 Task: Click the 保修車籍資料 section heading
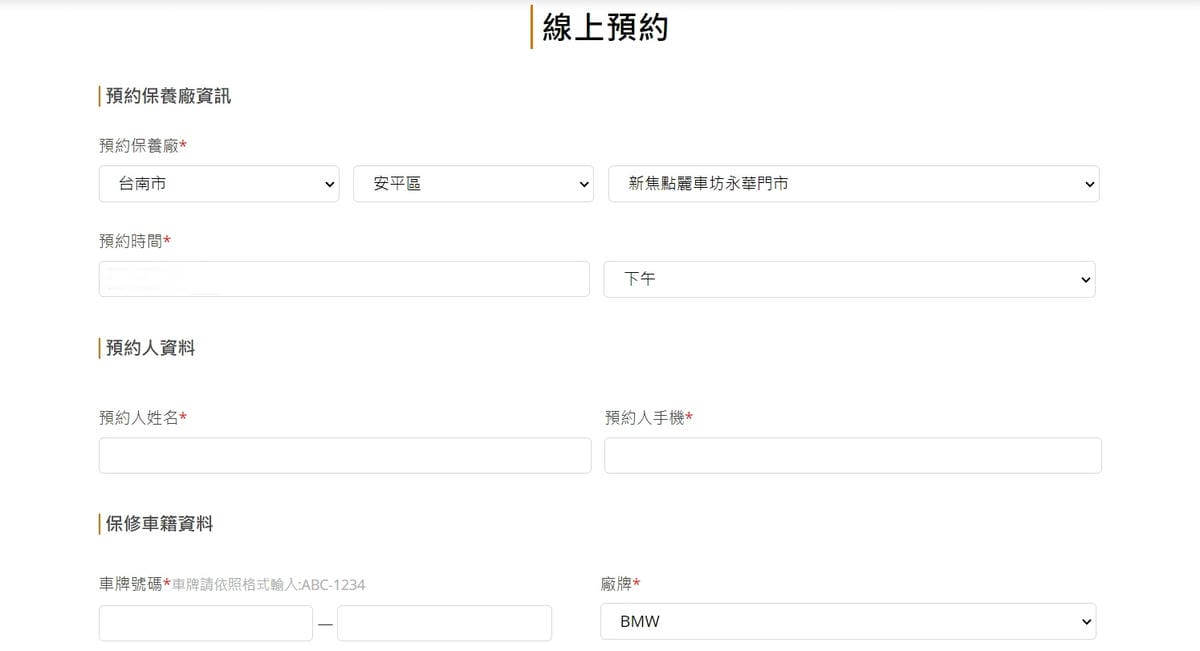coord(159,524)
